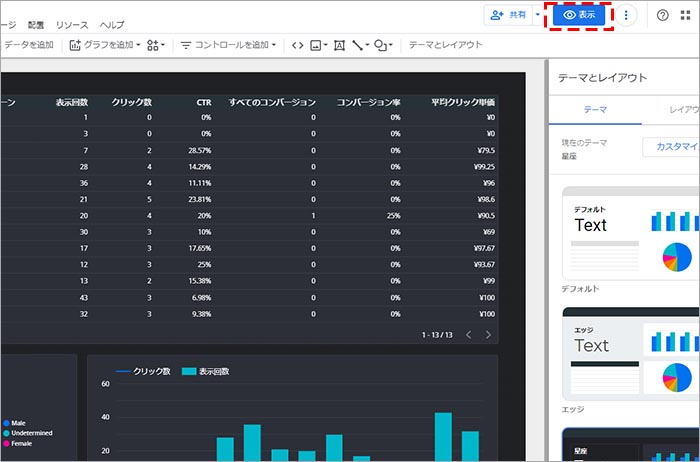
Task: Switch to the テーマ tab
Action: tap(594, 111)
